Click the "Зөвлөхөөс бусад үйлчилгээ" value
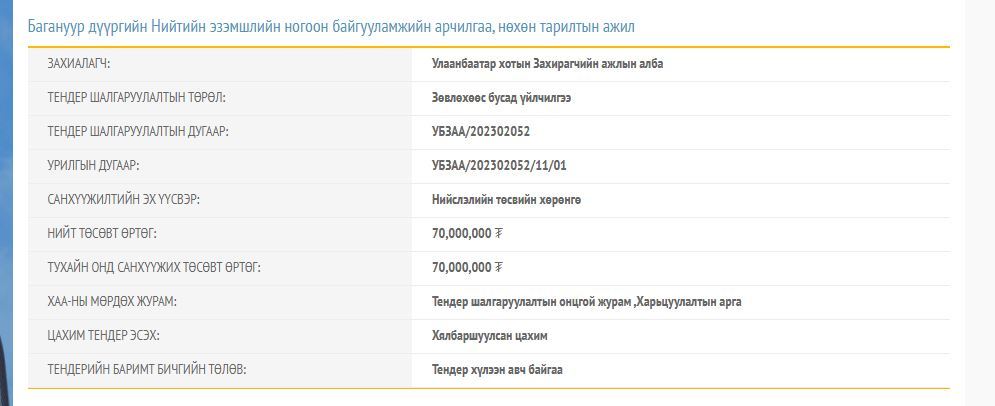995x406 pixels. (501, 98)
